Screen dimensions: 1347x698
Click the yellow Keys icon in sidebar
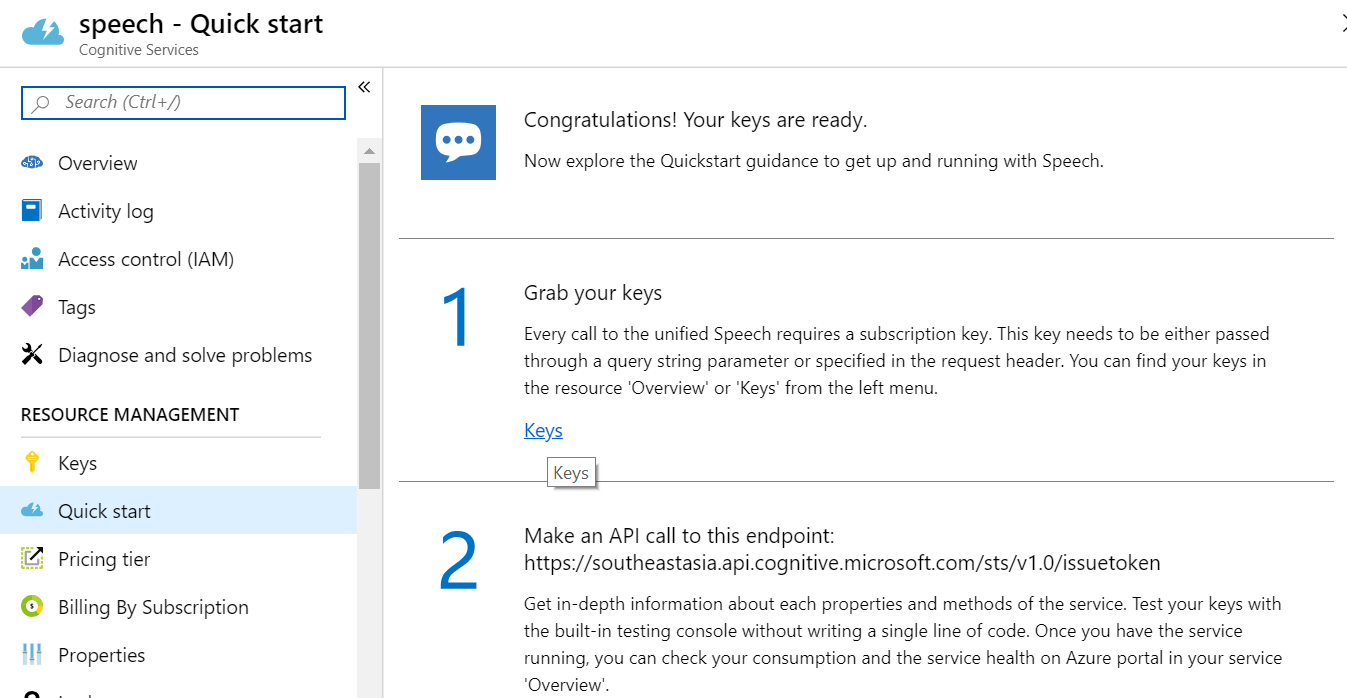[x=32, y=462]
